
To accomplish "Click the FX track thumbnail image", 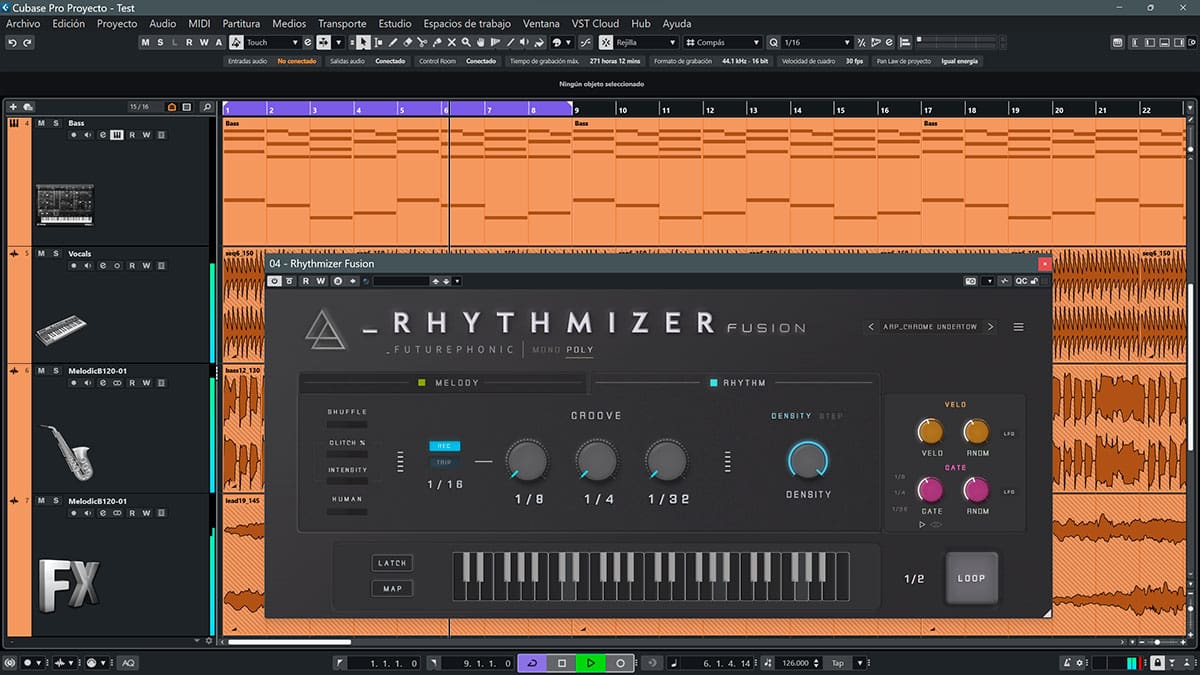I will [70, 585].
